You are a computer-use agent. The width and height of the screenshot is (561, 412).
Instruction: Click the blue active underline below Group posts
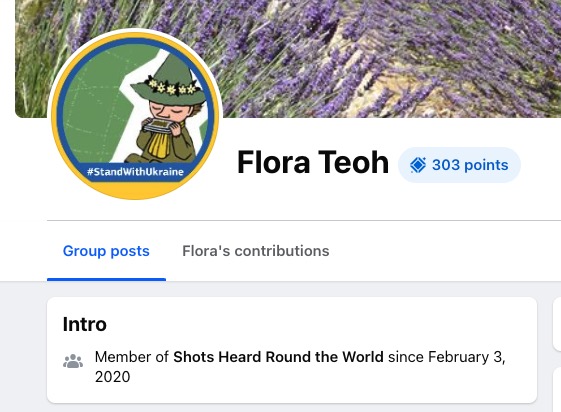106,279
